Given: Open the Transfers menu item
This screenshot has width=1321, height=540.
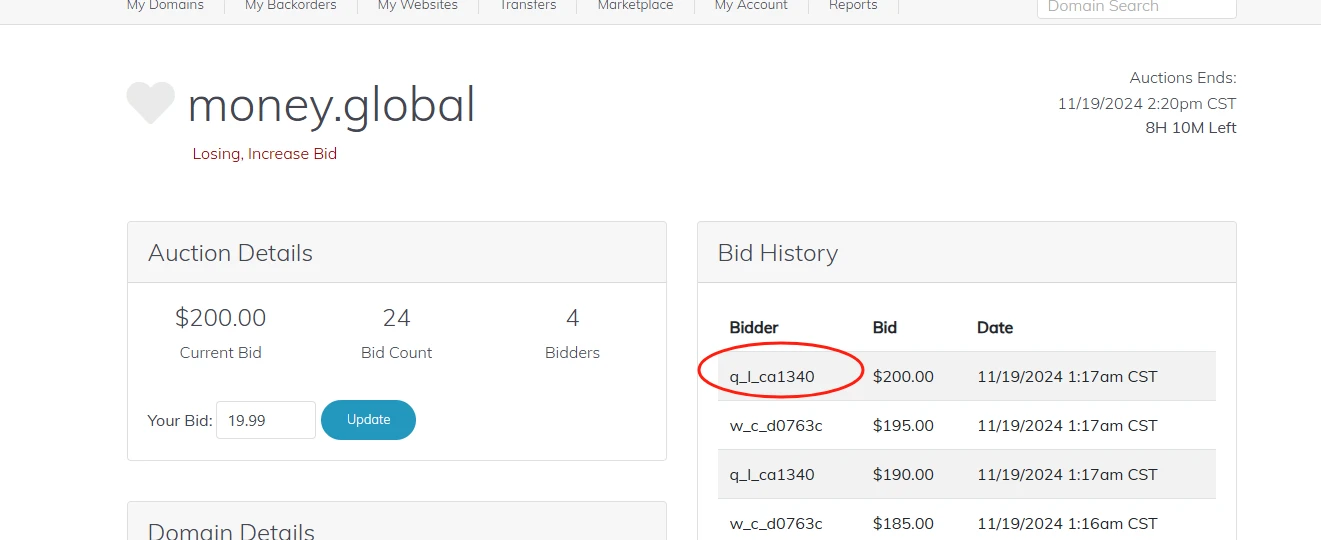Looking at the screenshot, I should coord(528,6).
